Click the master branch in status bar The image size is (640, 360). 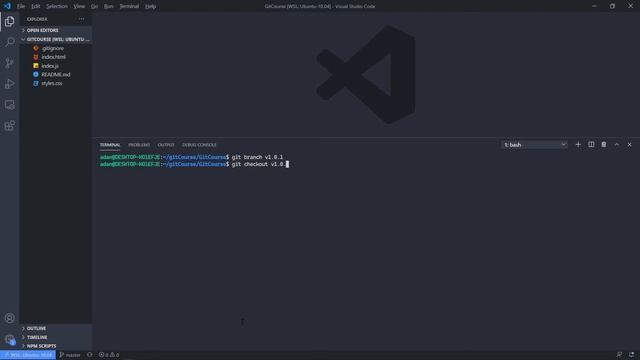tap(70, 355)
